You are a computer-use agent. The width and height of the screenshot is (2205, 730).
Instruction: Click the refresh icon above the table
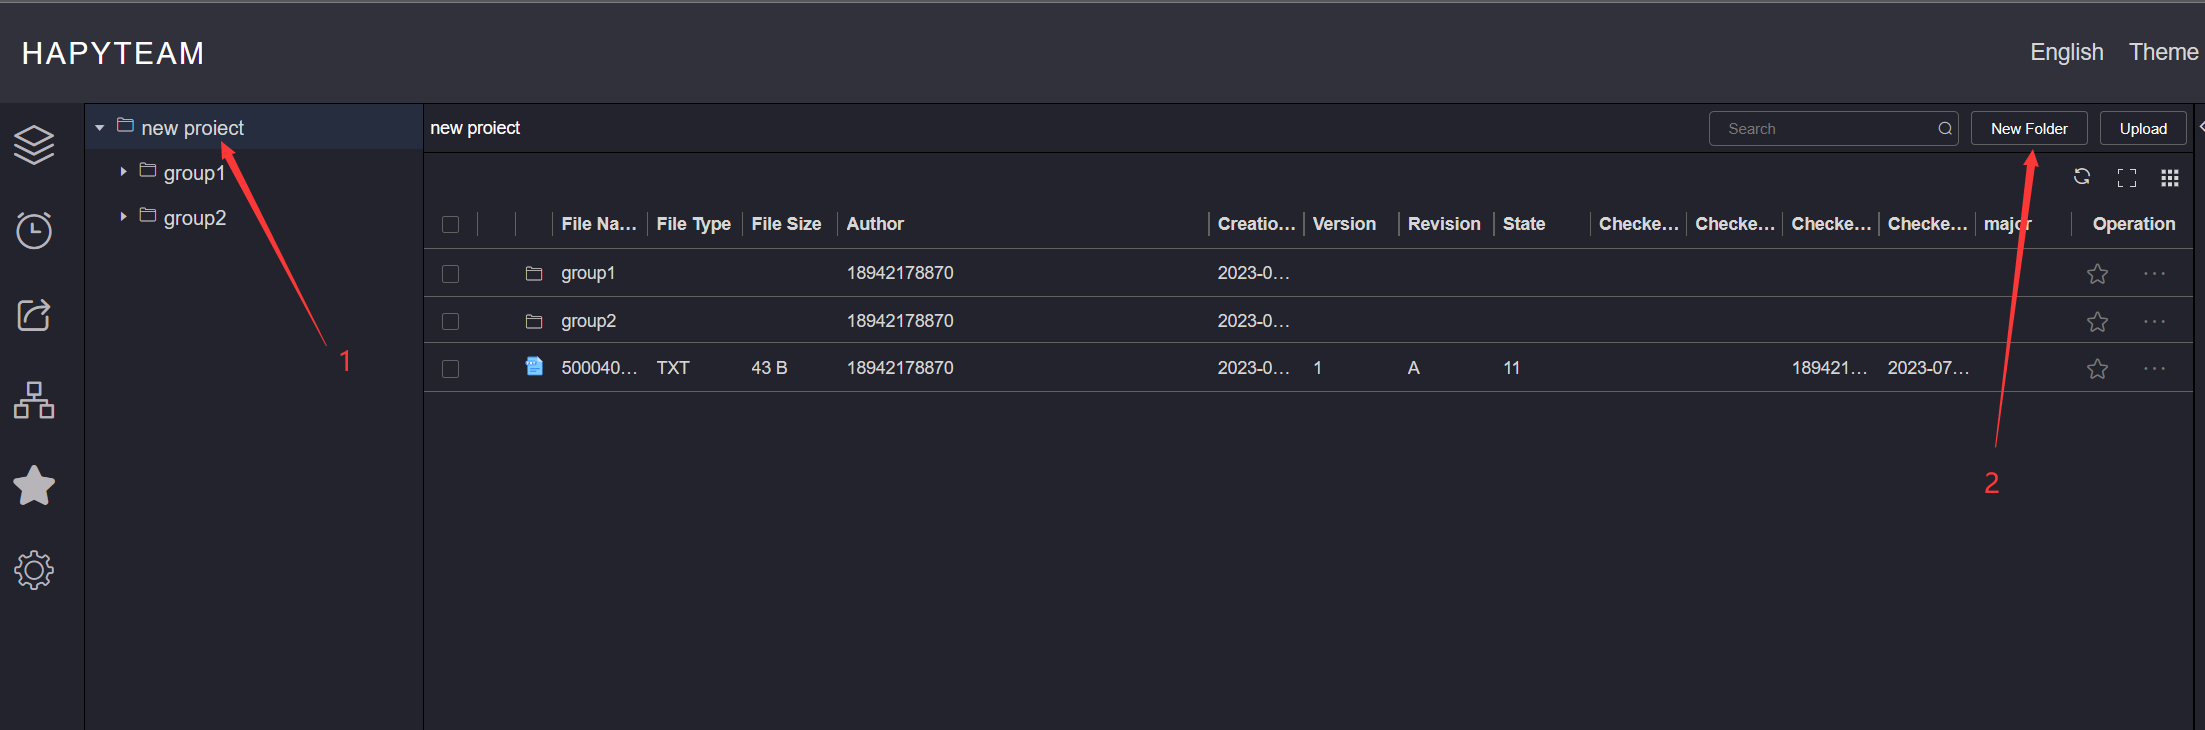tap(2082, 177)
